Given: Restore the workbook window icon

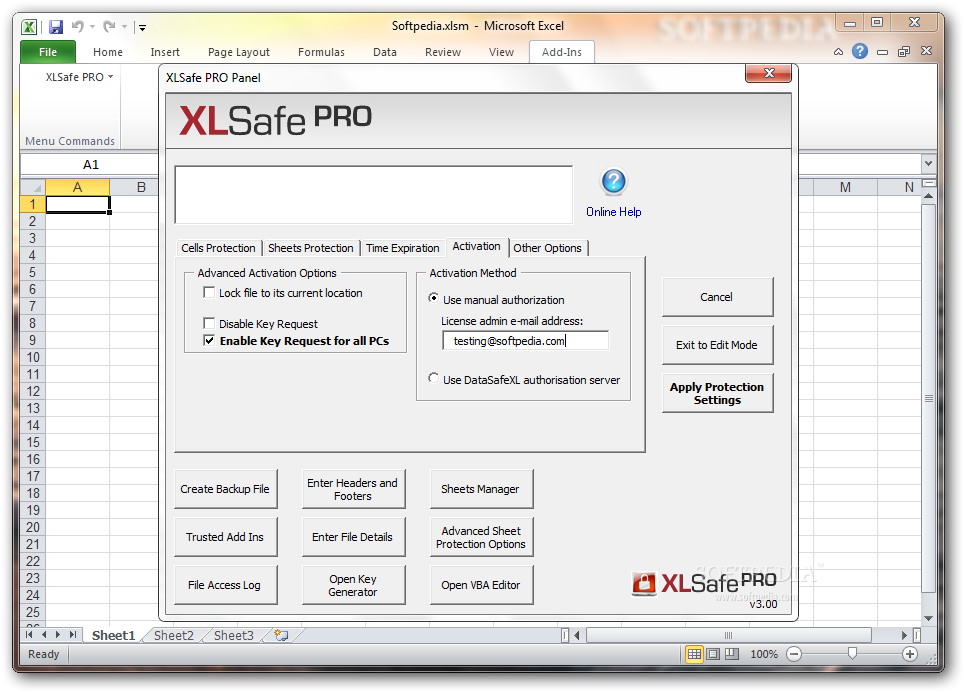Looking at the screenshot, I should [903, 52].
